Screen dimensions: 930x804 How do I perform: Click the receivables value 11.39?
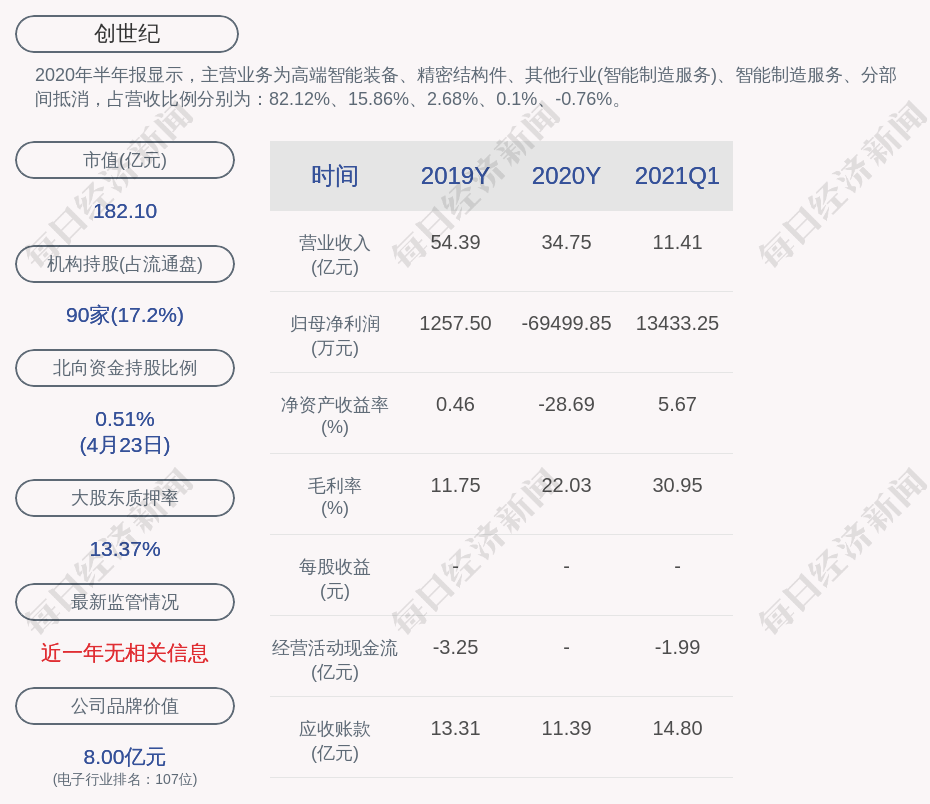566,729
